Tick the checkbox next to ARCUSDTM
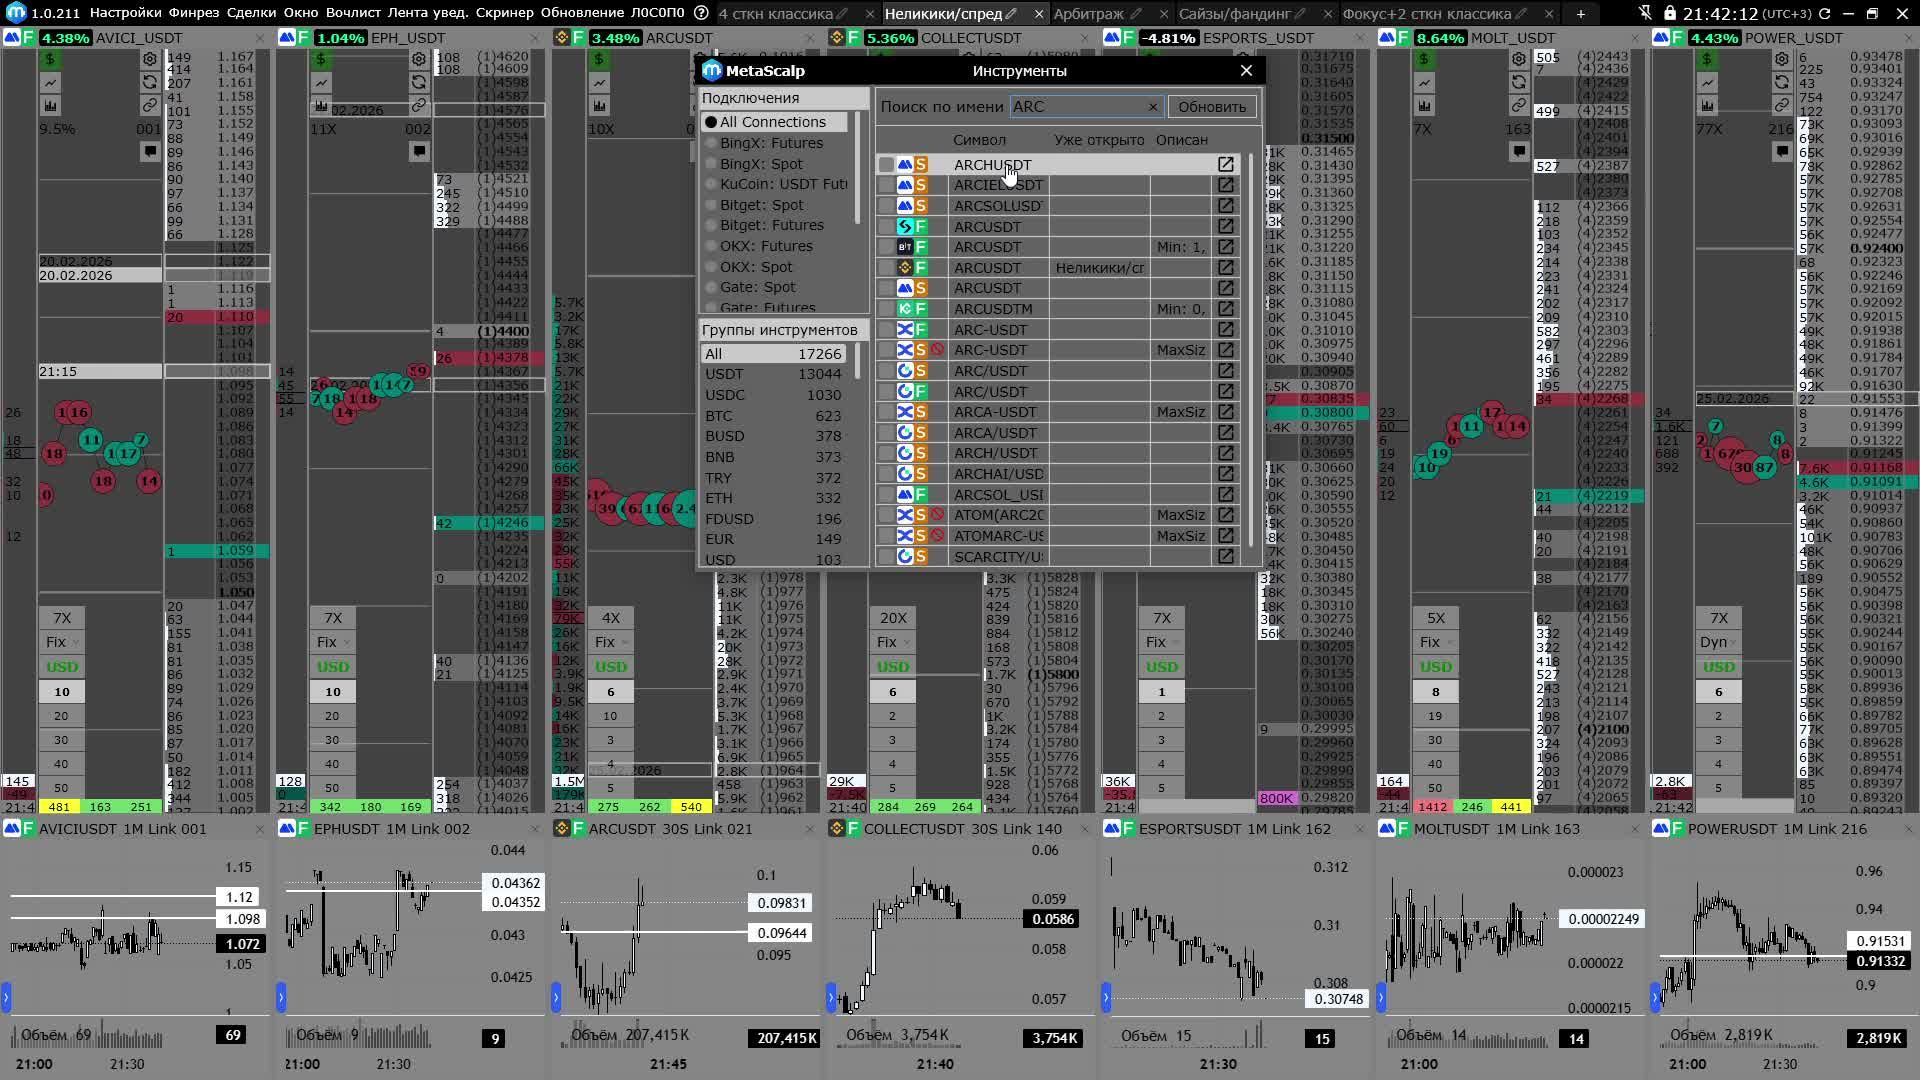 (886, 309)
